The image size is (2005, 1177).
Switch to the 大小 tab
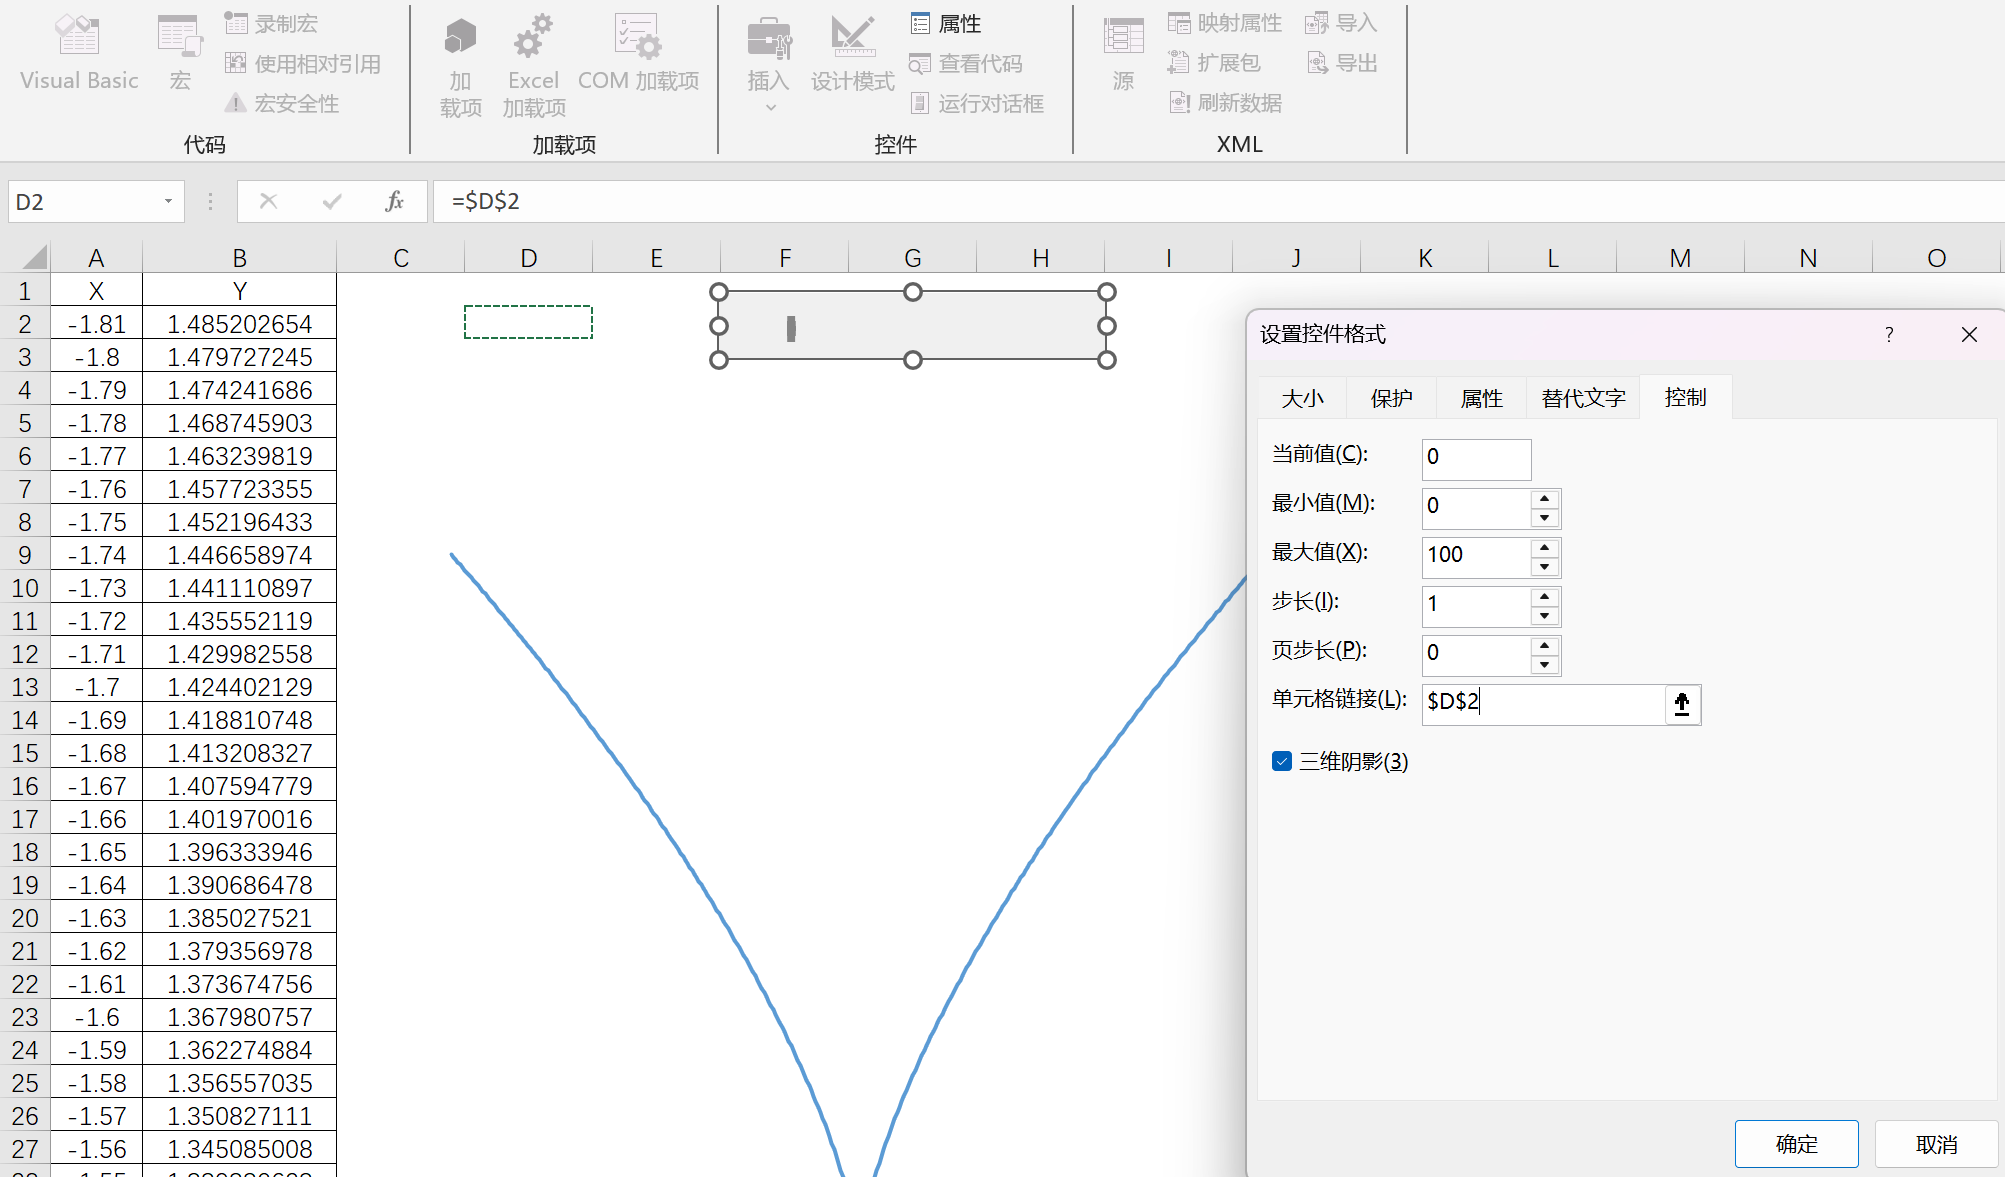1302,398
